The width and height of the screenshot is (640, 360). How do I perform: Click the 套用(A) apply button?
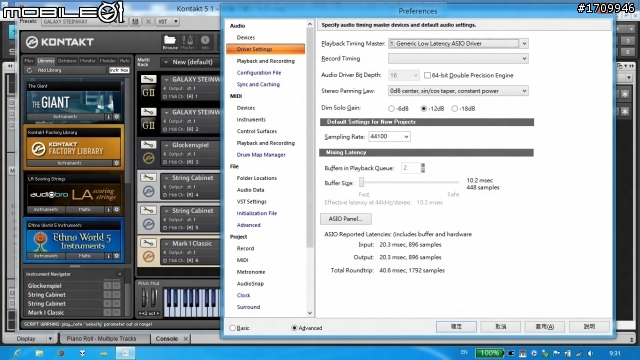544,327
